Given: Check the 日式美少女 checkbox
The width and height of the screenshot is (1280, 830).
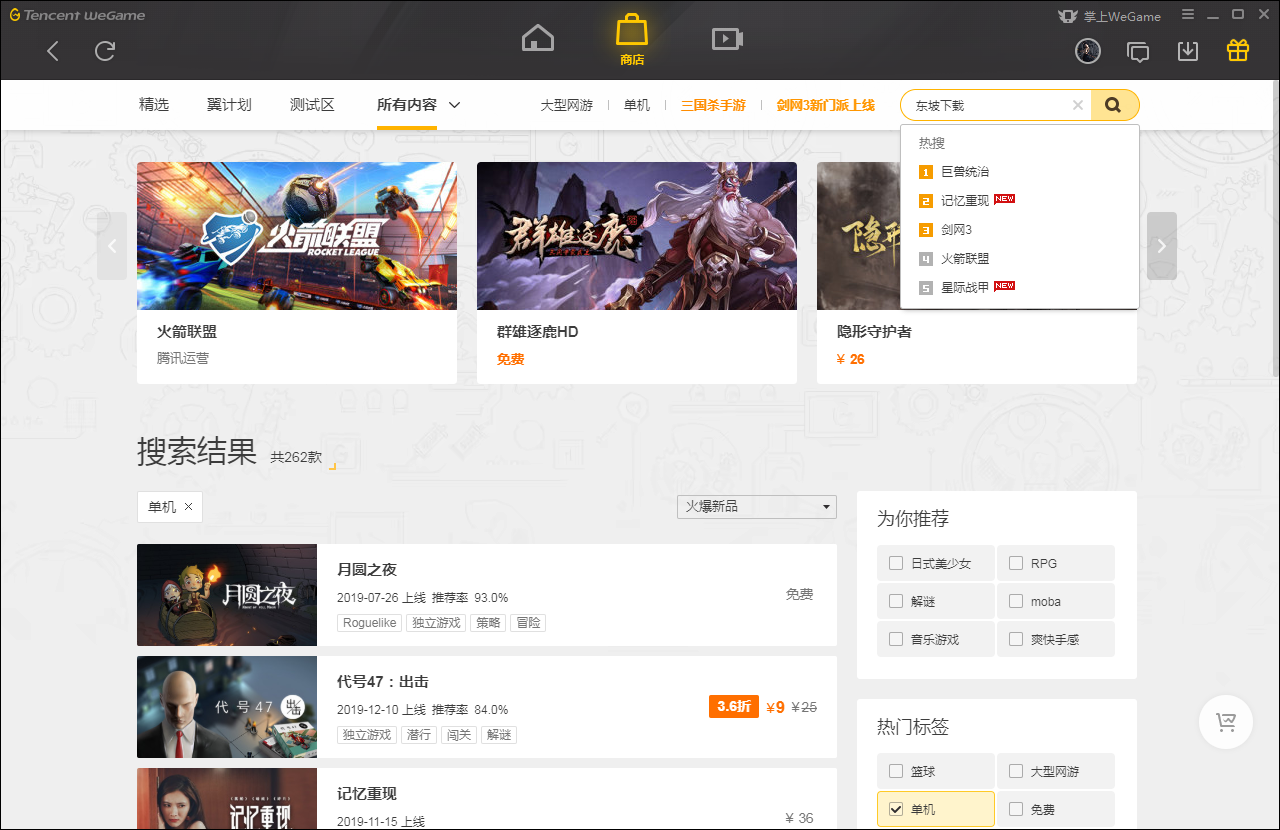Looking at the screenshot, I should [x=896, y=563].
